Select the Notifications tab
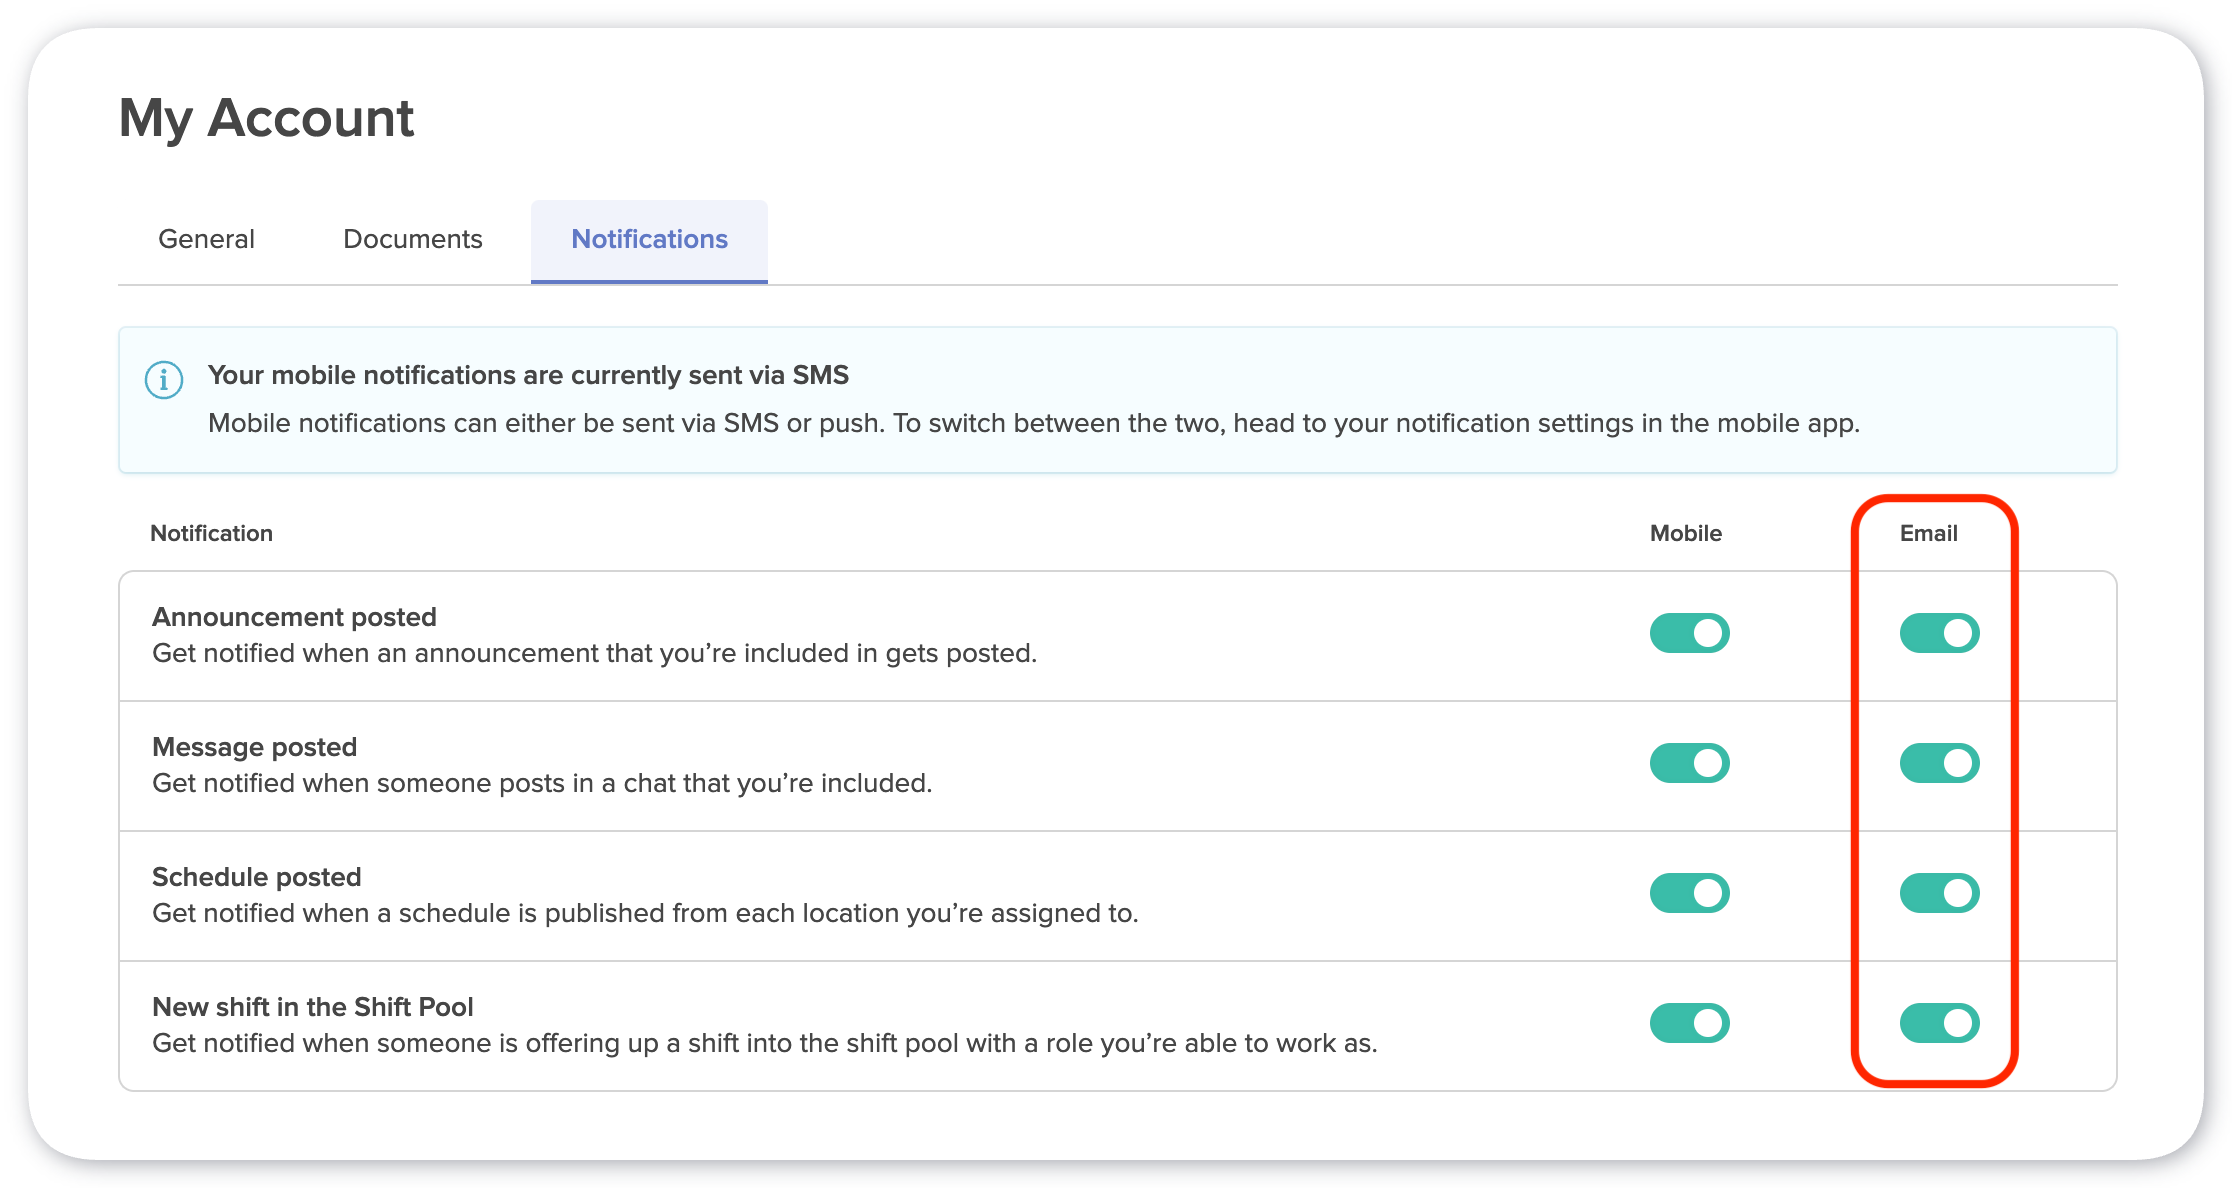Image resolution: width=2232 pixels, height=1188 pixels. click(x=649, y=239)
